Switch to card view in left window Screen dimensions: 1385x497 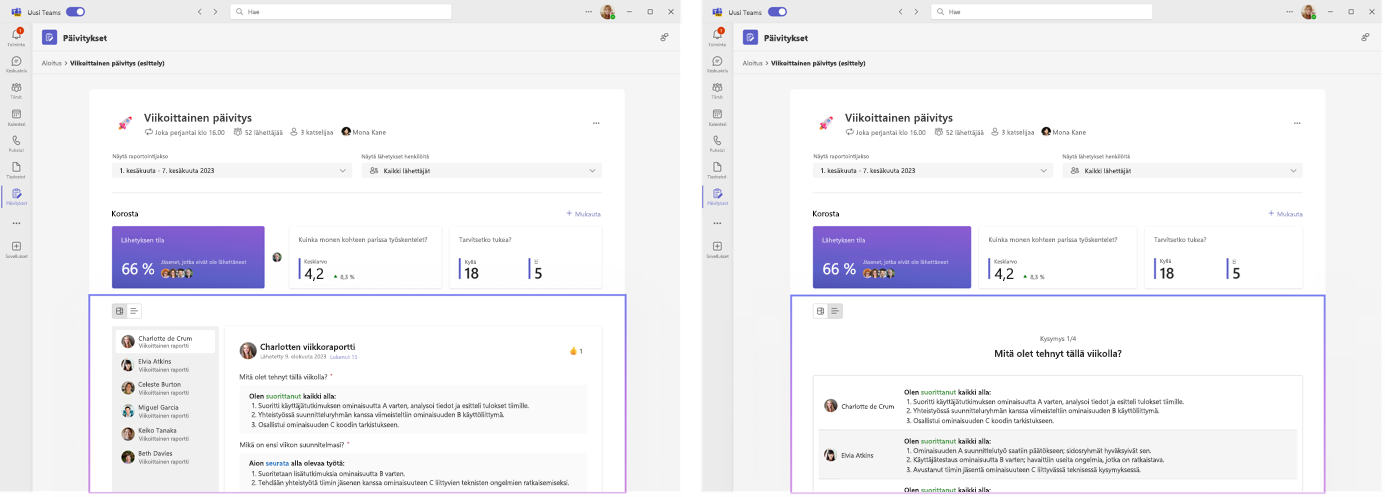point(120,311)
